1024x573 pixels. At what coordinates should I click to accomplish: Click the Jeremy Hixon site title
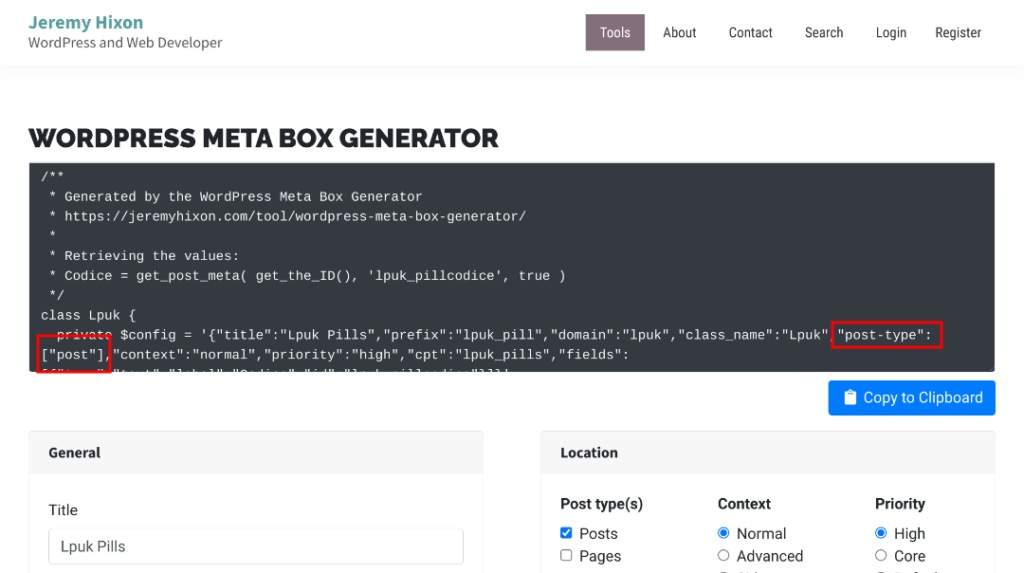[x=86, y=22]
